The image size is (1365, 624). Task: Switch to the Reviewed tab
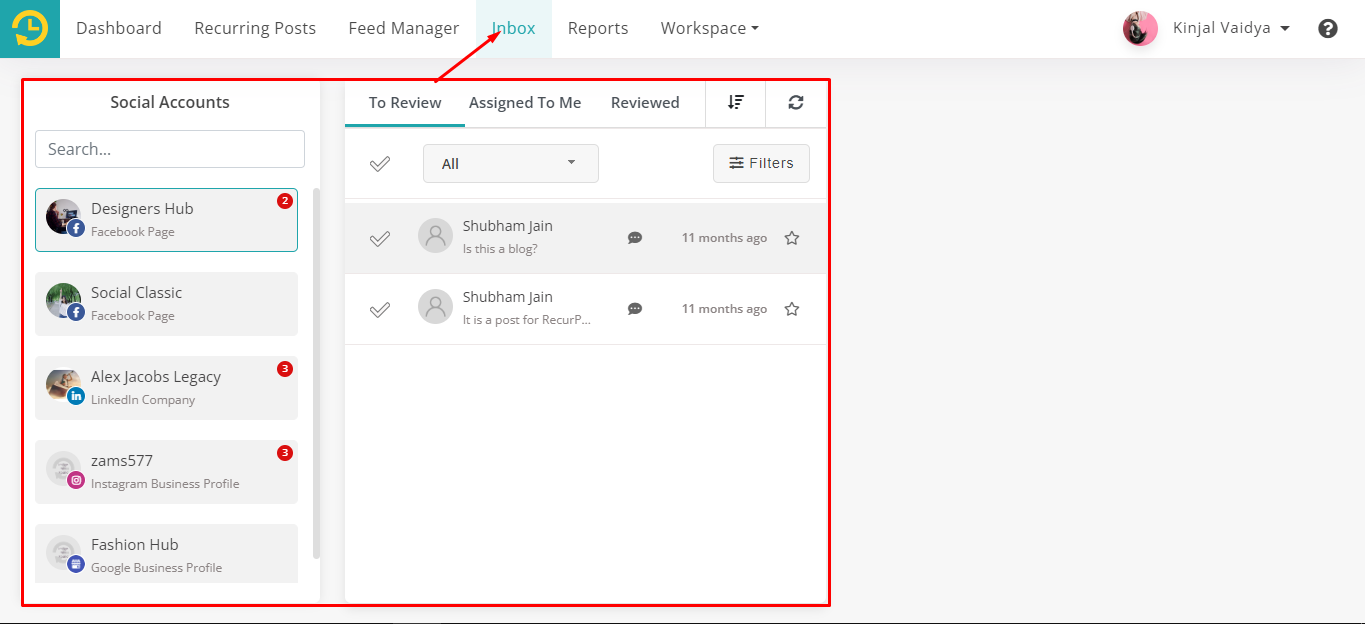(645, 102)
